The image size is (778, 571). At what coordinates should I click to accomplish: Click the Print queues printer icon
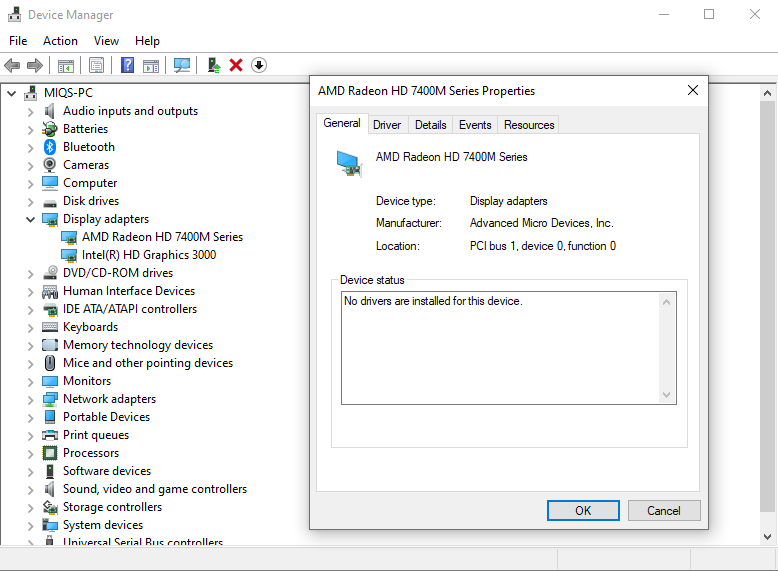point(50,435)
